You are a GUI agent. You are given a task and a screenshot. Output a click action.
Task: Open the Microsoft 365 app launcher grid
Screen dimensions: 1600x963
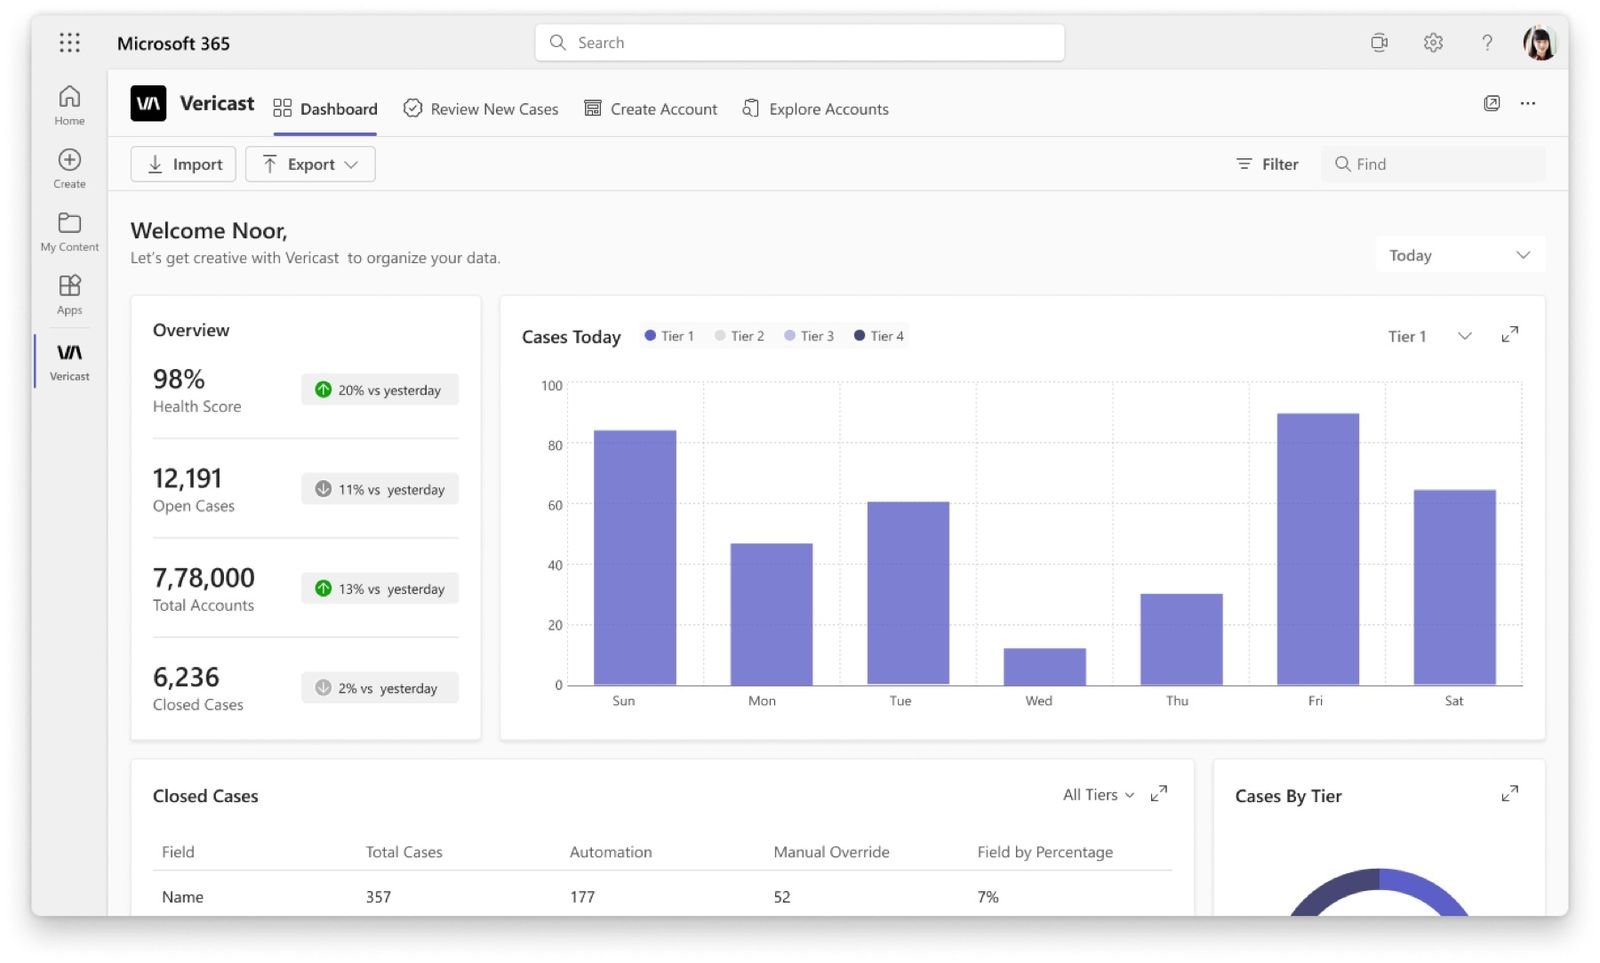[x=69, y=43]
